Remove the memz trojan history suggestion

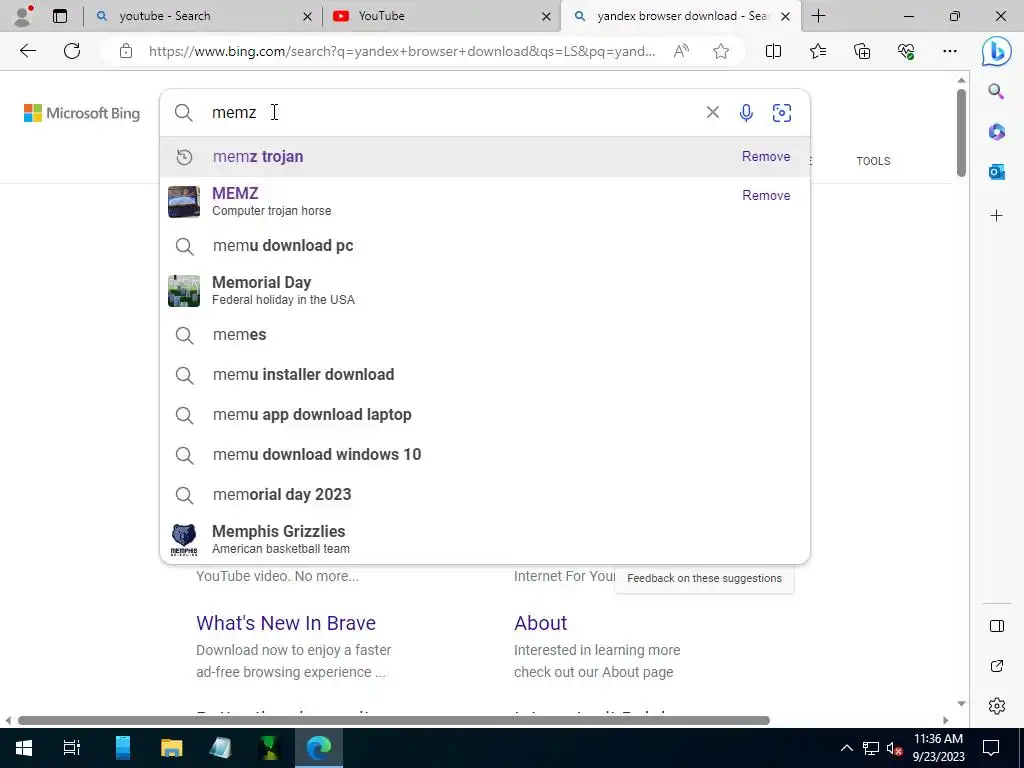coord(766,156)
